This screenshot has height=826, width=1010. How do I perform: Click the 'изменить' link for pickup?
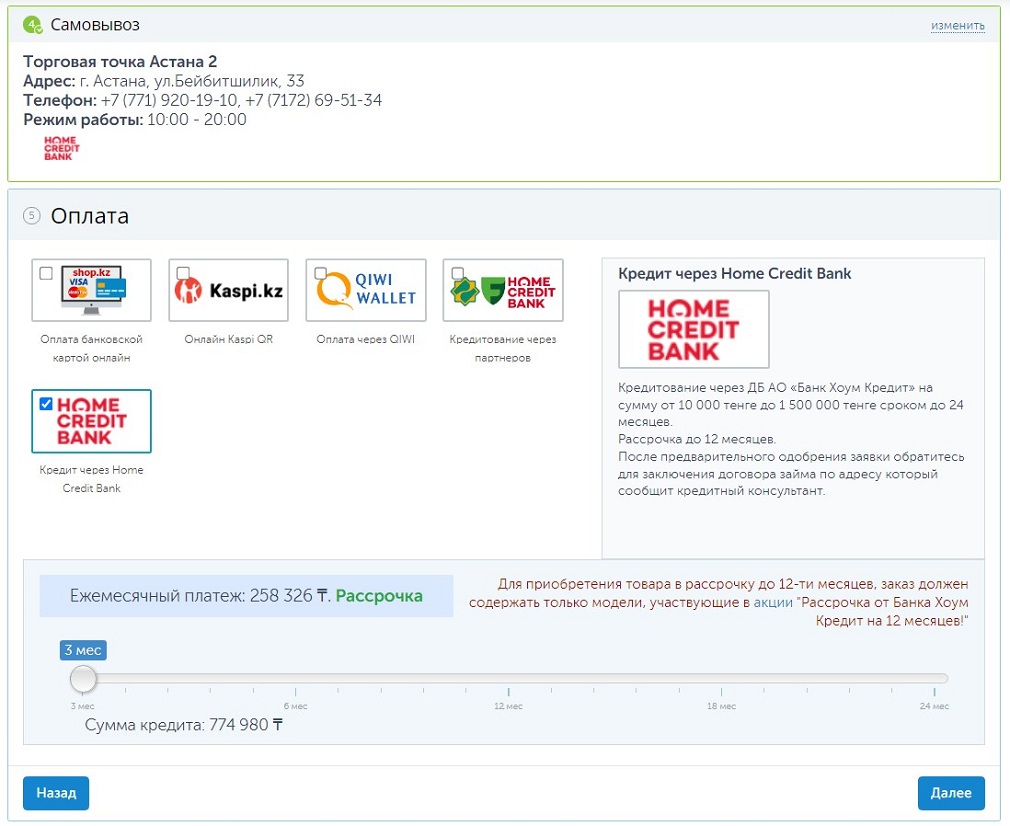(x=957, y=25)
